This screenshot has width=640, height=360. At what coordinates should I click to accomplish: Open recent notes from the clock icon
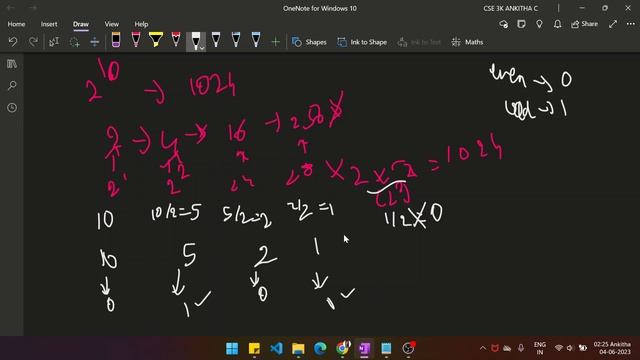(12, 108)
